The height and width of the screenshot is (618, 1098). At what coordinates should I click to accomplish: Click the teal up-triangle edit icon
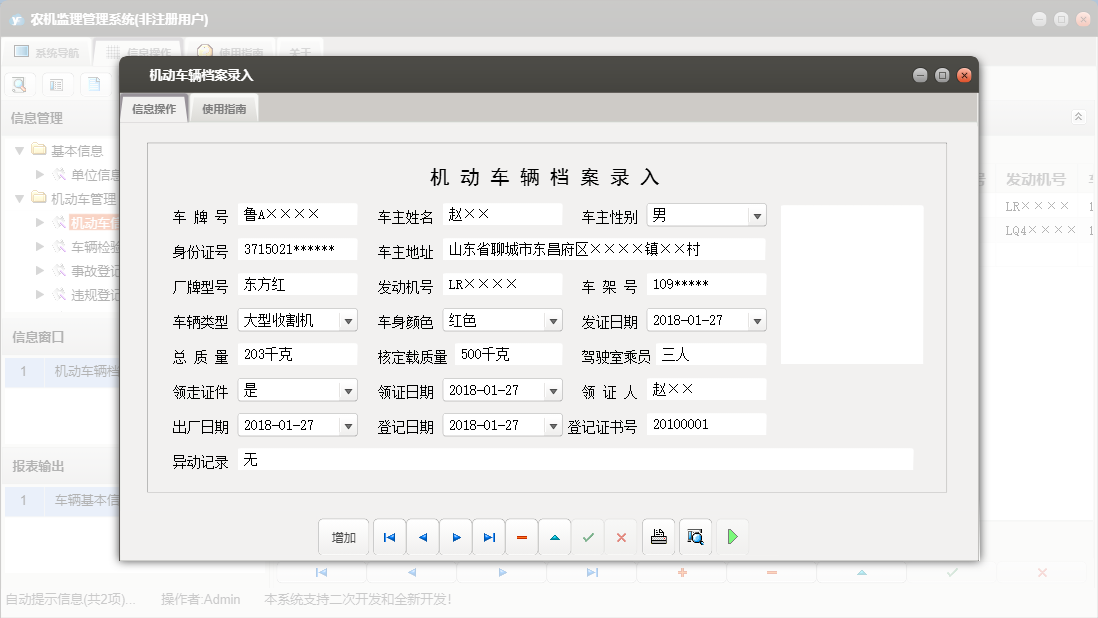(x=555, y=537)
